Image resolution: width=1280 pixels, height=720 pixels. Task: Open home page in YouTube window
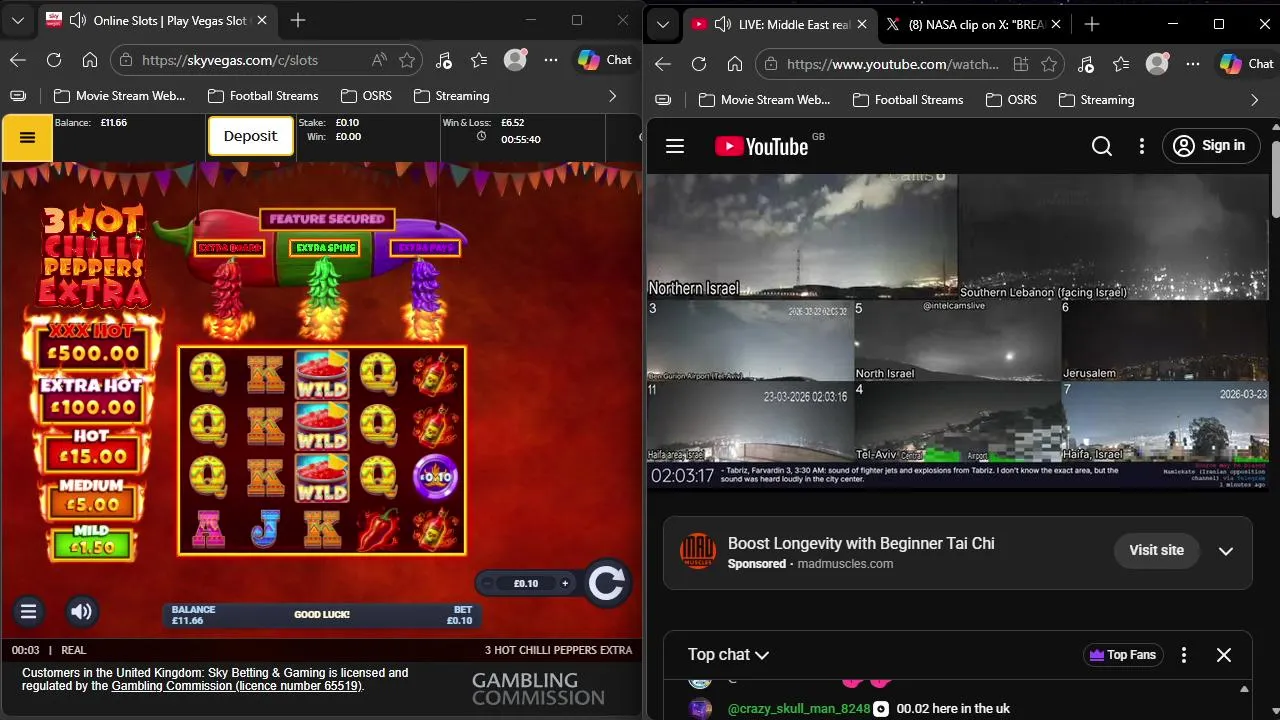click(735, 64)
